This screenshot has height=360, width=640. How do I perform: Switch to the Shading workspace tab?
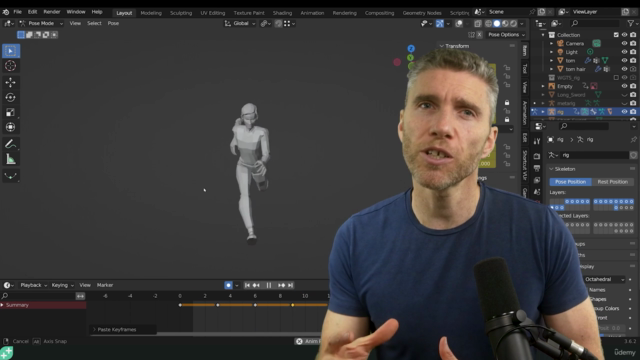282,13
